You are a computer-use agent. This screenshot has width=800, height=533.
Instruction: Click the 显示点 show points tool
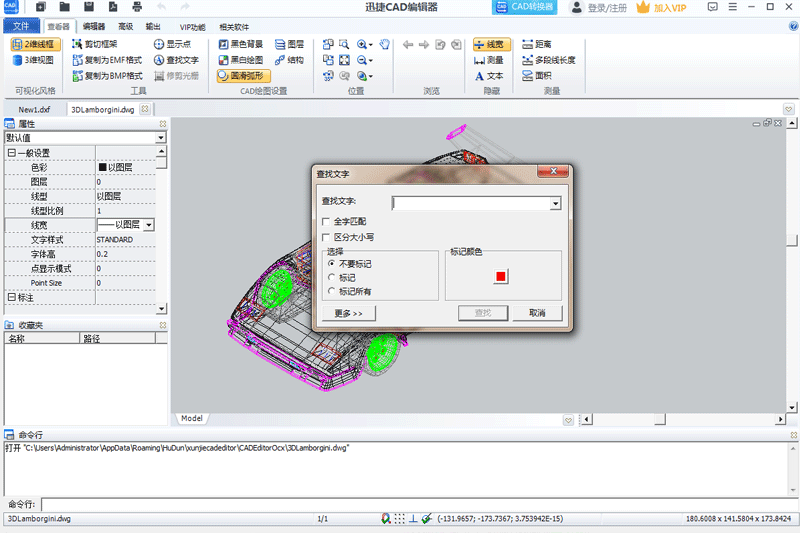172,44
